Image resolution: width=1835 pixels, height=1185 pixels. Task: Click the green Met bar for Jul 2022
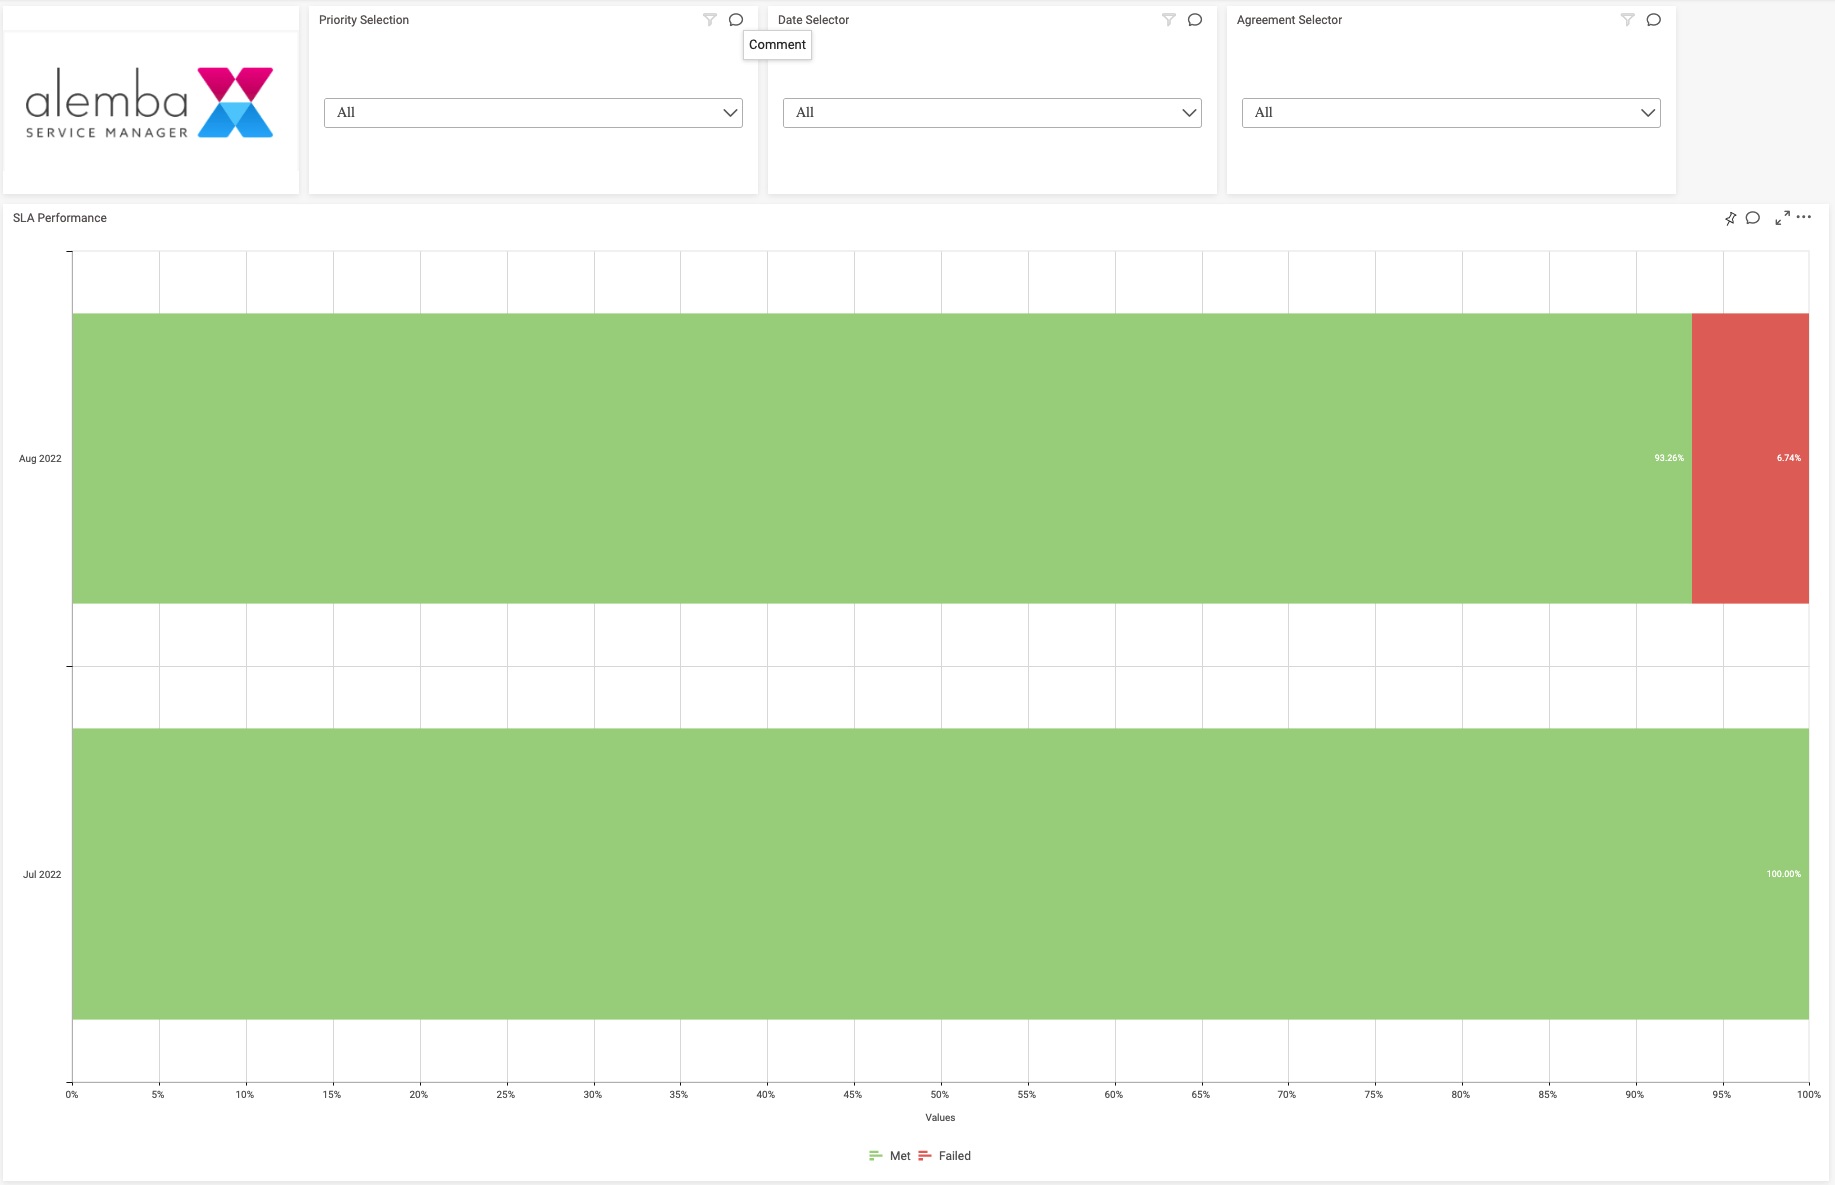click(x=940, y=874)
